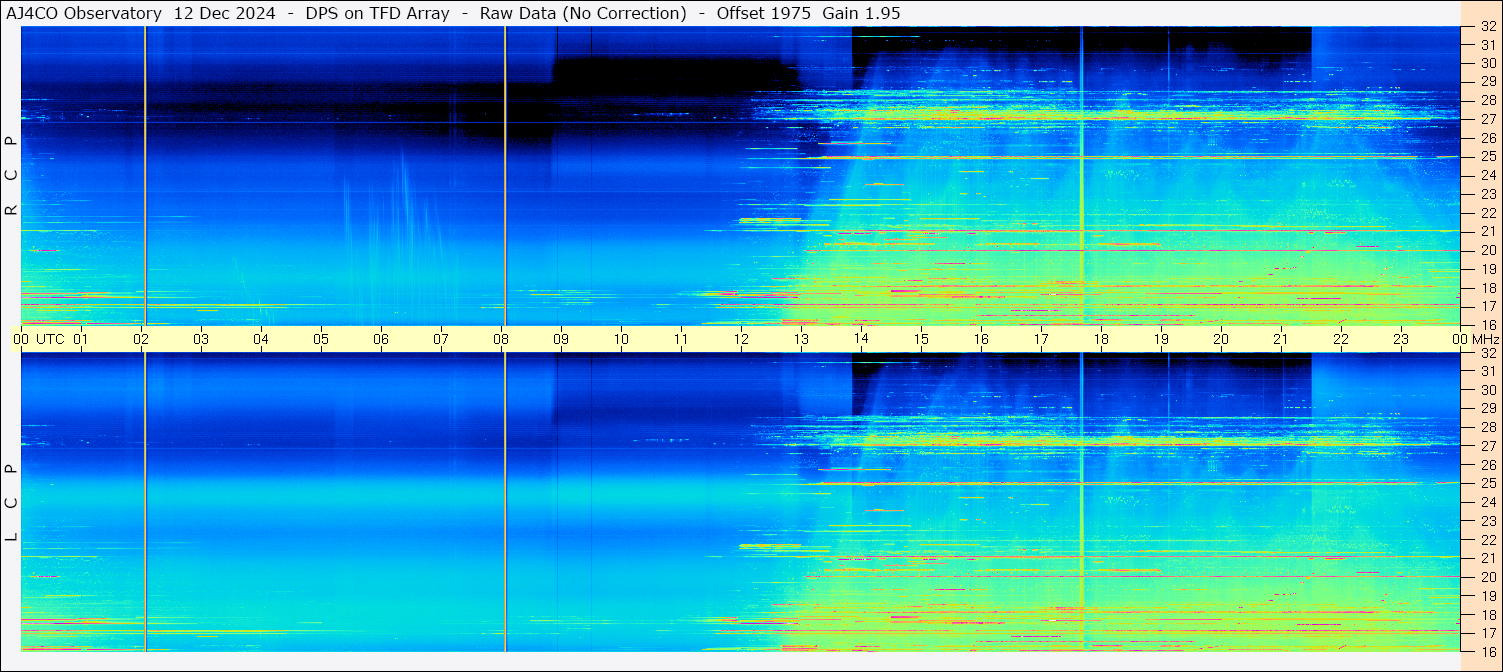This screenshot has height=672, width=1503.
Task: Click the 15 hour mark on the time axis
Action: point(921,339)
